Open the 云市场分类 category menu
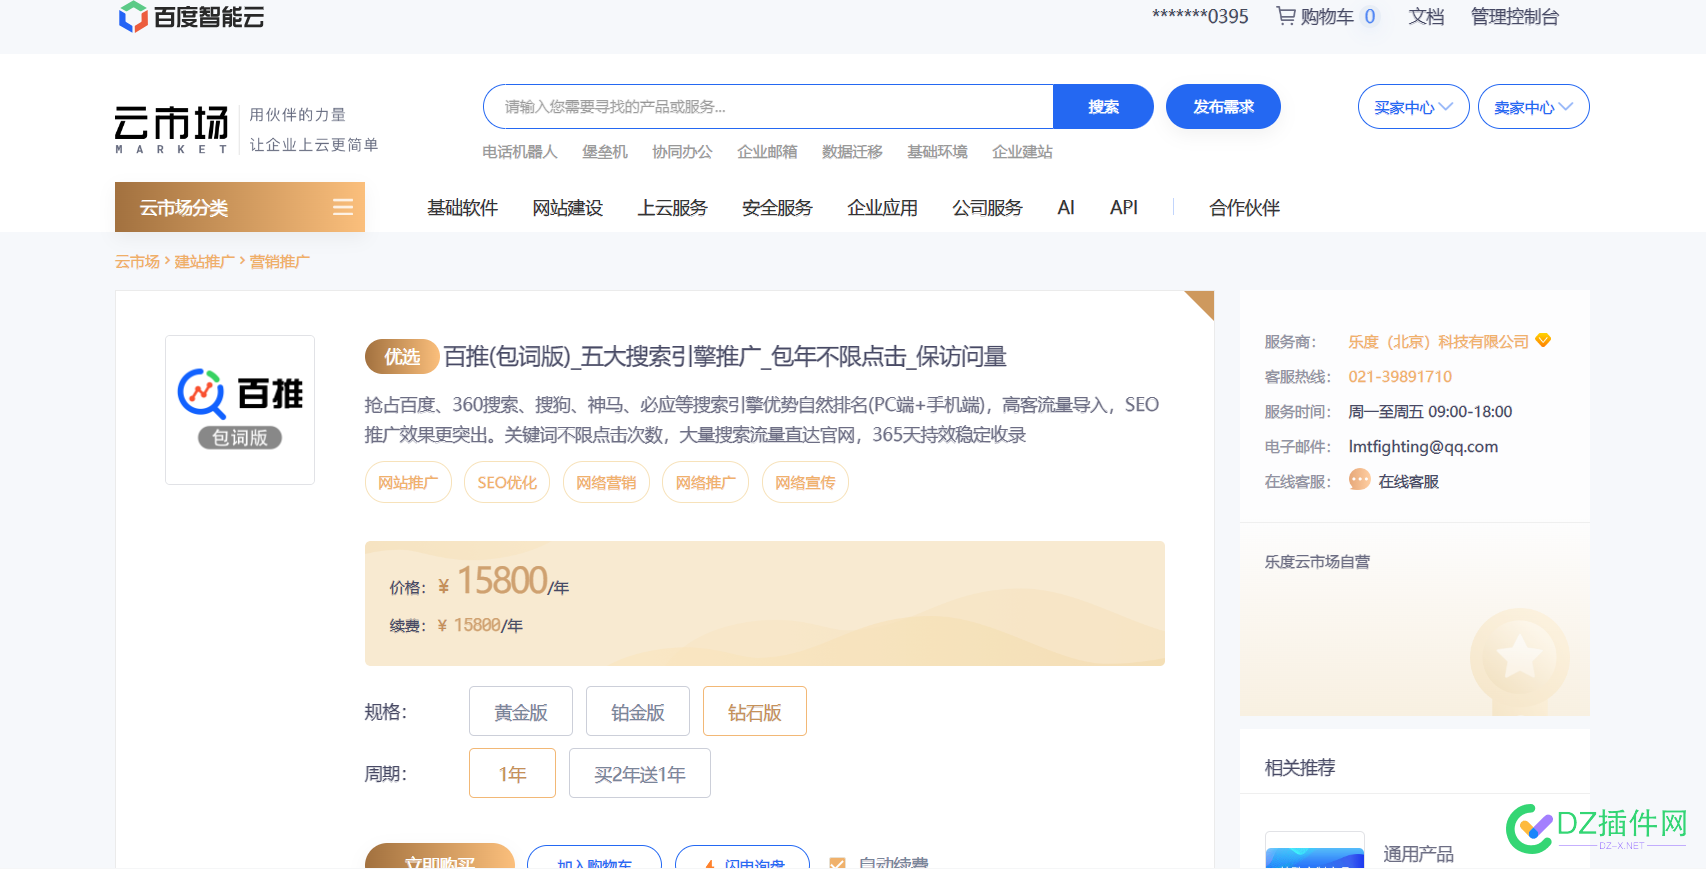This screenshot has height=869, width=1706. click(x=240, y=207)
